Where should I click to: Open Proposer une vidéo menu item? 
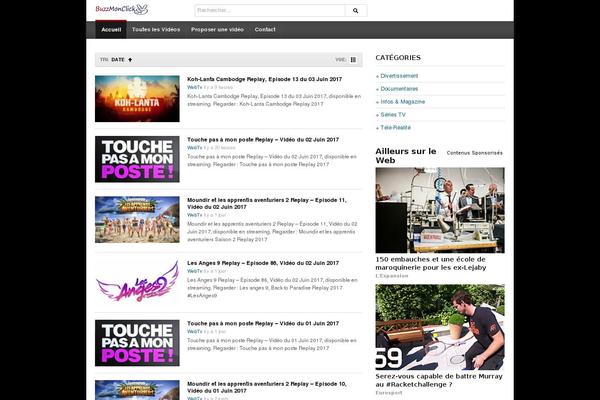click(x=217, y=29)
